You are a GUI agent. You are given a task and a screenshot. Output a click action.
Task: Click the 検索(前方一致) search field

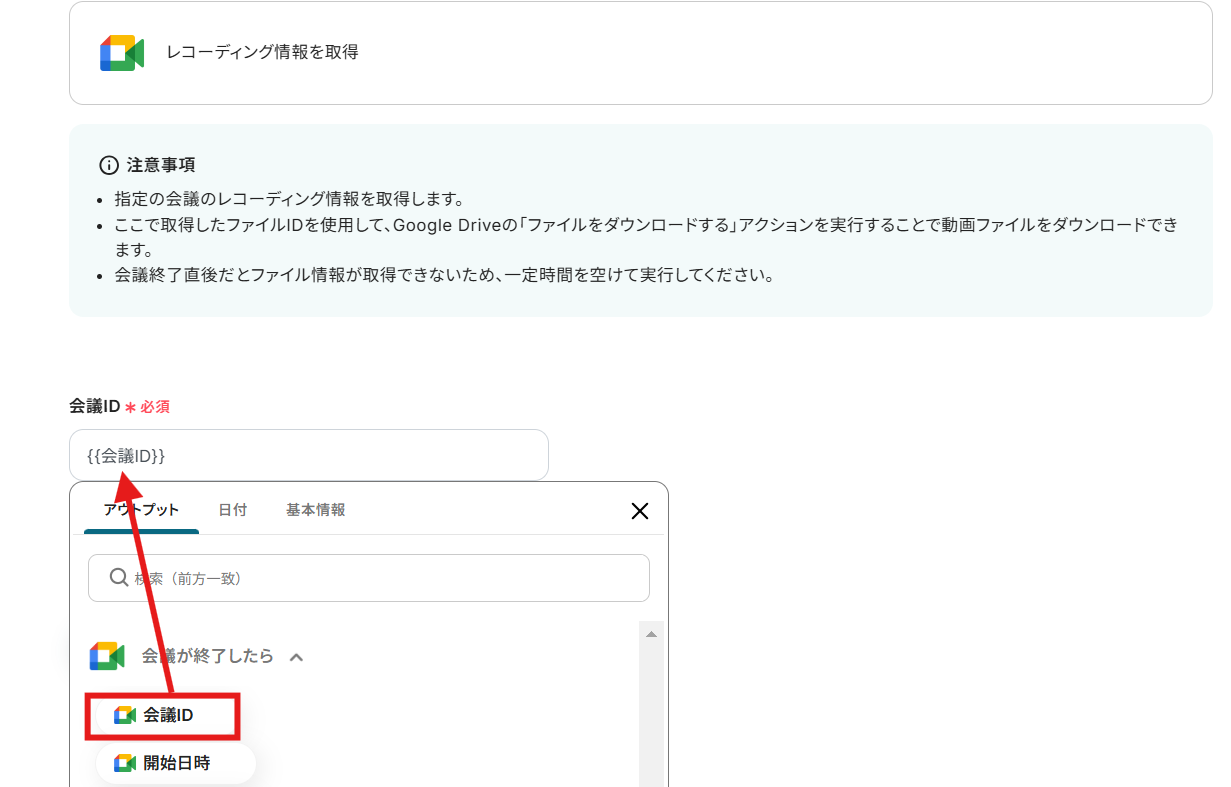click(x=369, y=578)
